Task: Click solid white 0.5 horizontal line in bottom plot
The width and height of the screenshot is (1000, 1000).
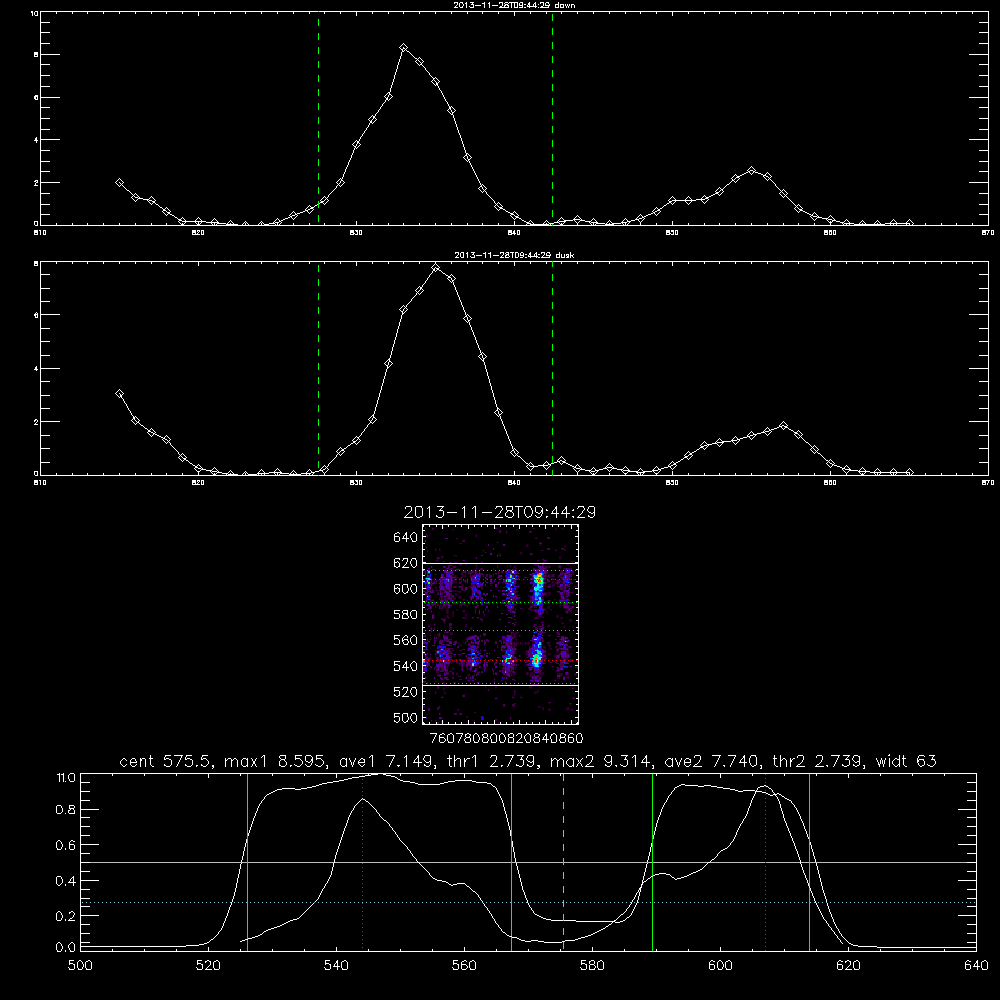Action: point(529,862)
